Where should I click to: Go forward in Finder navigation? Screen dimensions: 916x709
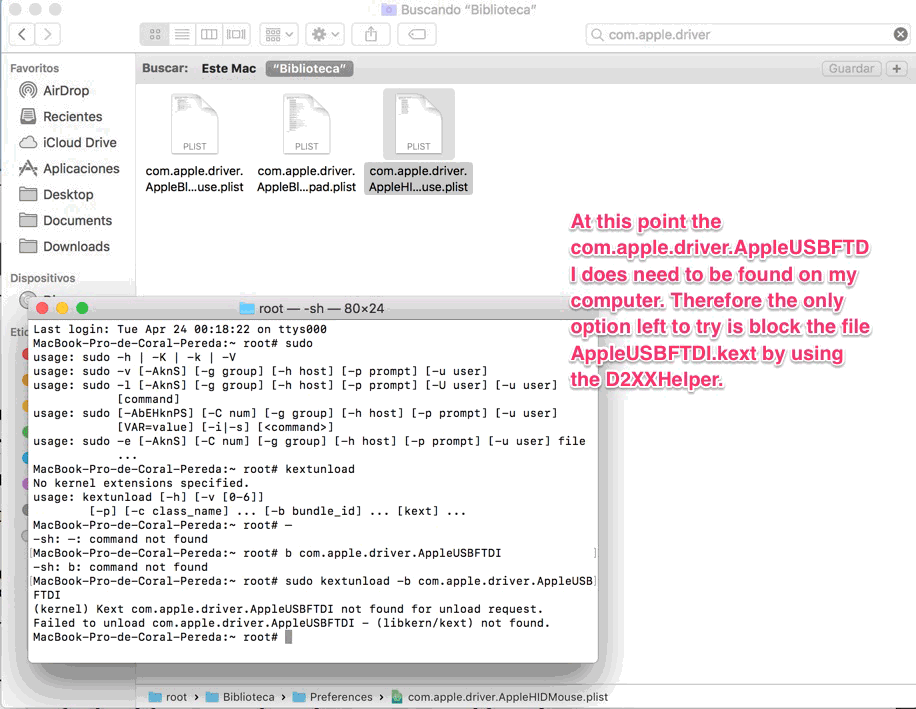point(48,34)
